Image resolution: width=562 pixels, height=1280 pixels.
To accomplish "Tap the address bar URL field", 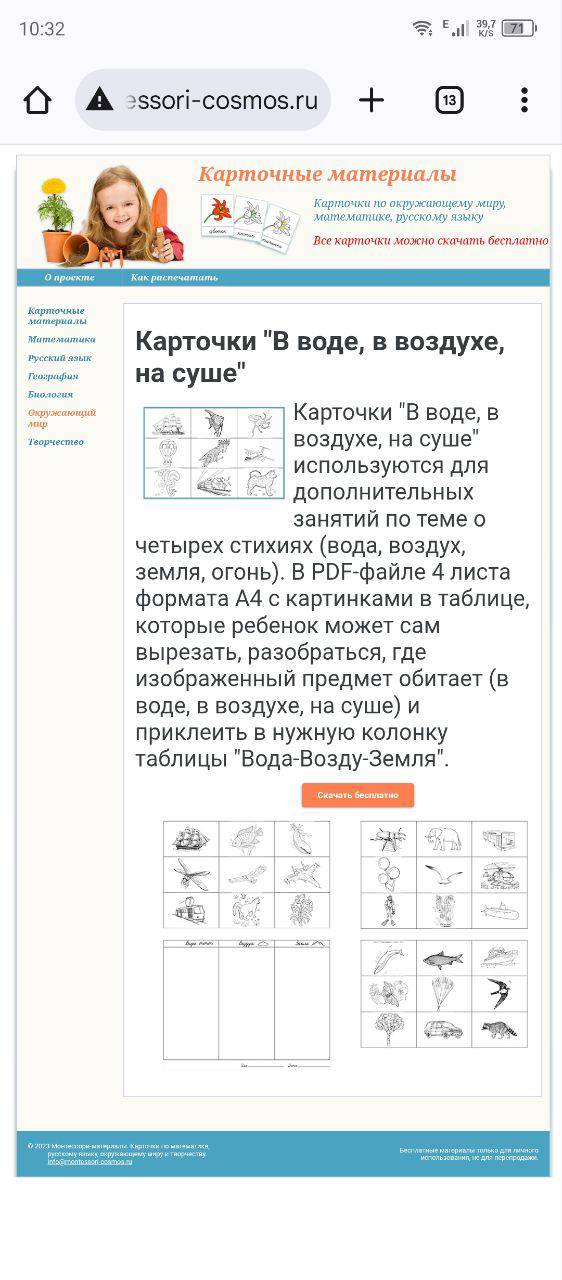I will pos(203,100).
